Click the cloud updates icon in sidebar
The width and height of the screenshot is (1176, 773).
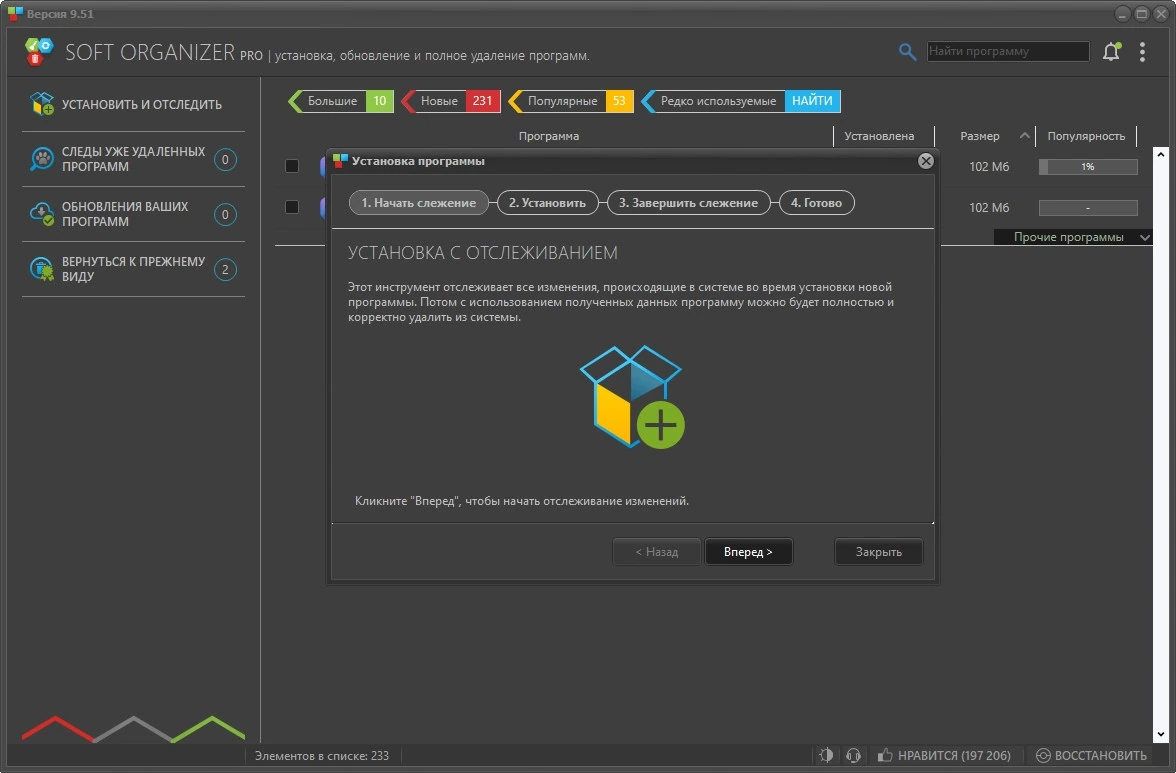(x=42, y=214)
